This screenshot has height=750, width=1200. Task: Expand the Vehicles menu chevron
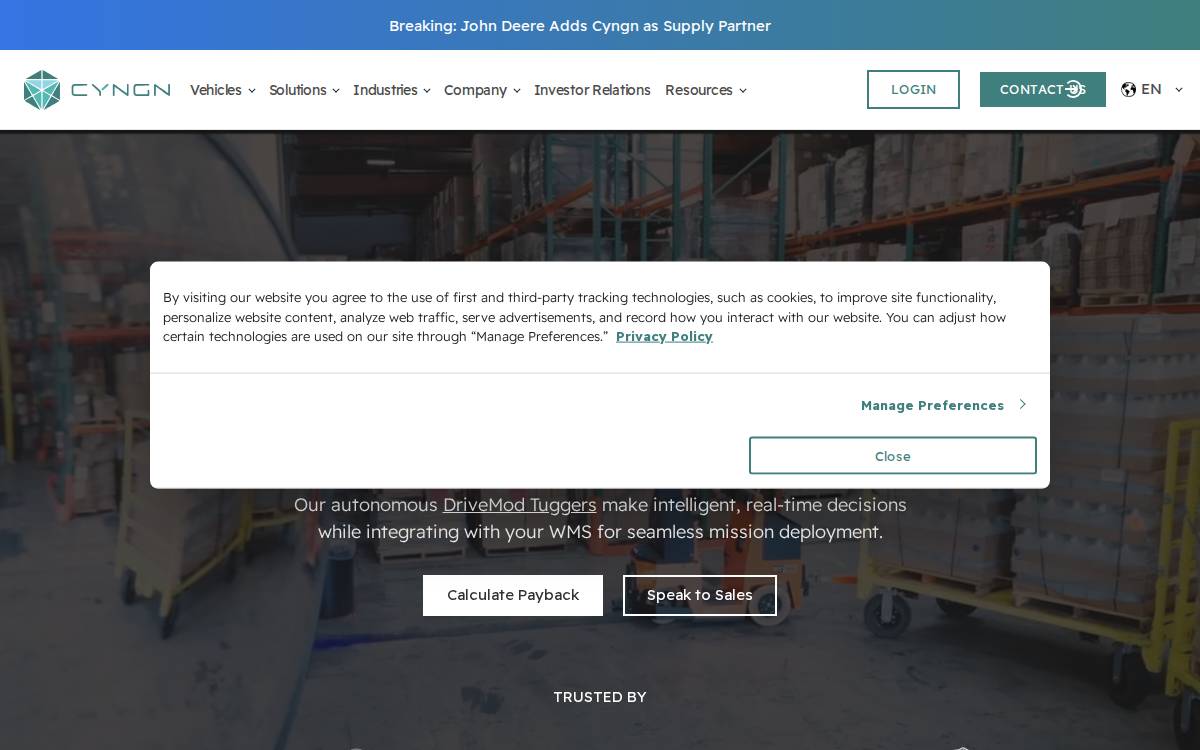[252, 91]
